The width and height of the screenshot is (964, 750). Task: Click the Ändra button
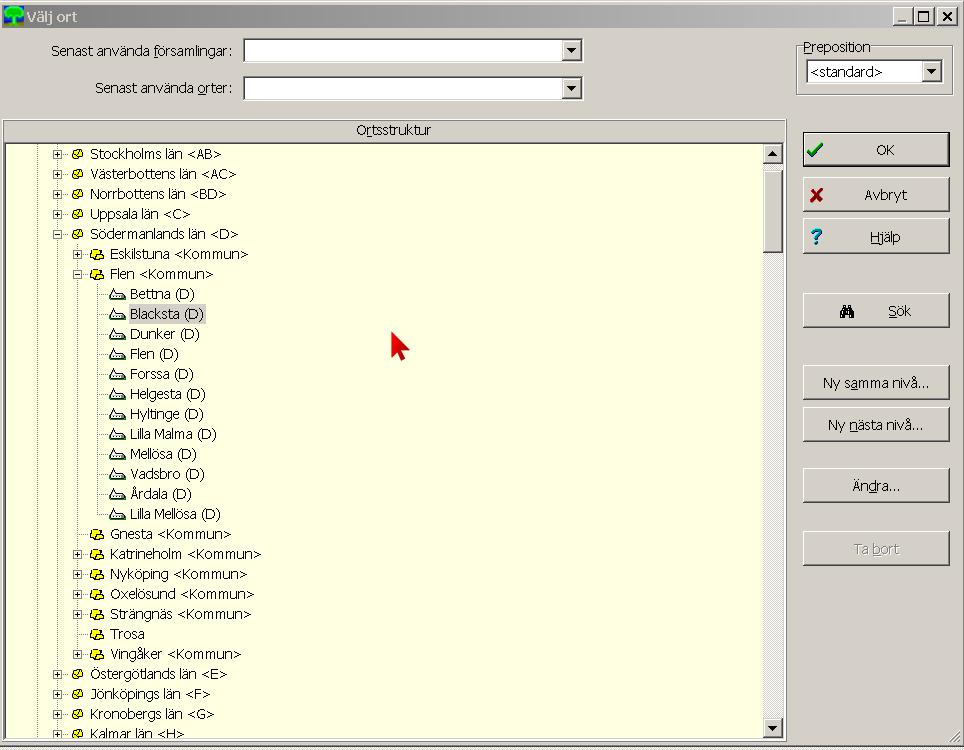[876, 486]
